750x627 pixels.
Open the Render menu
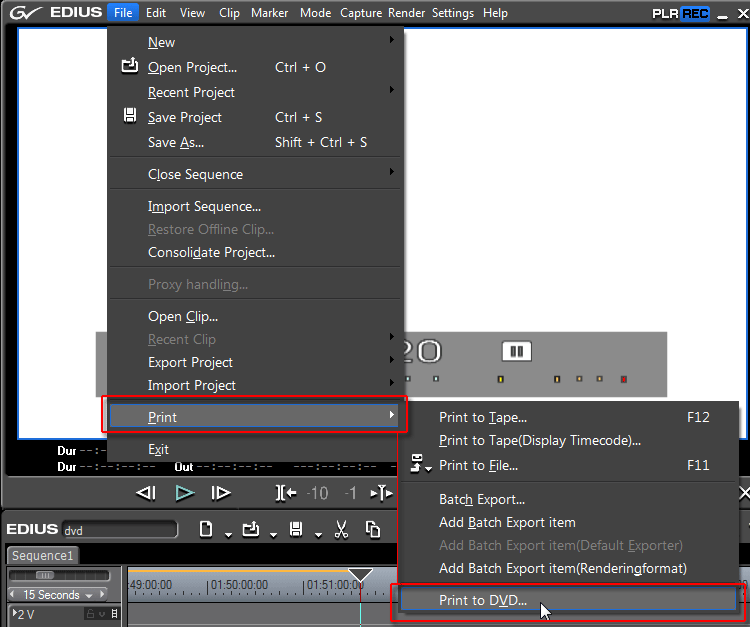(406, 13)
